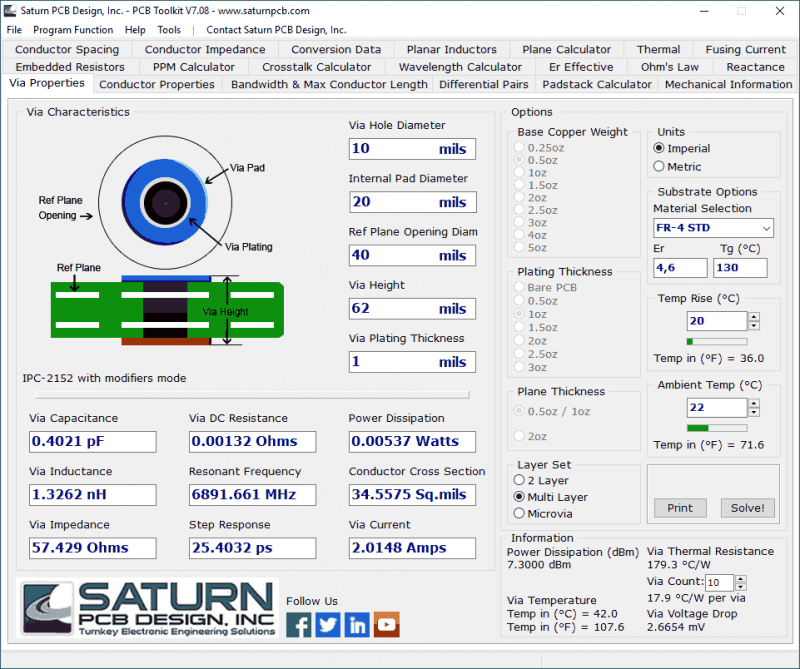Edit the Via Hole Diameter field
The image size is (800, 669).
pyautogui.click(x=412, y=148)
